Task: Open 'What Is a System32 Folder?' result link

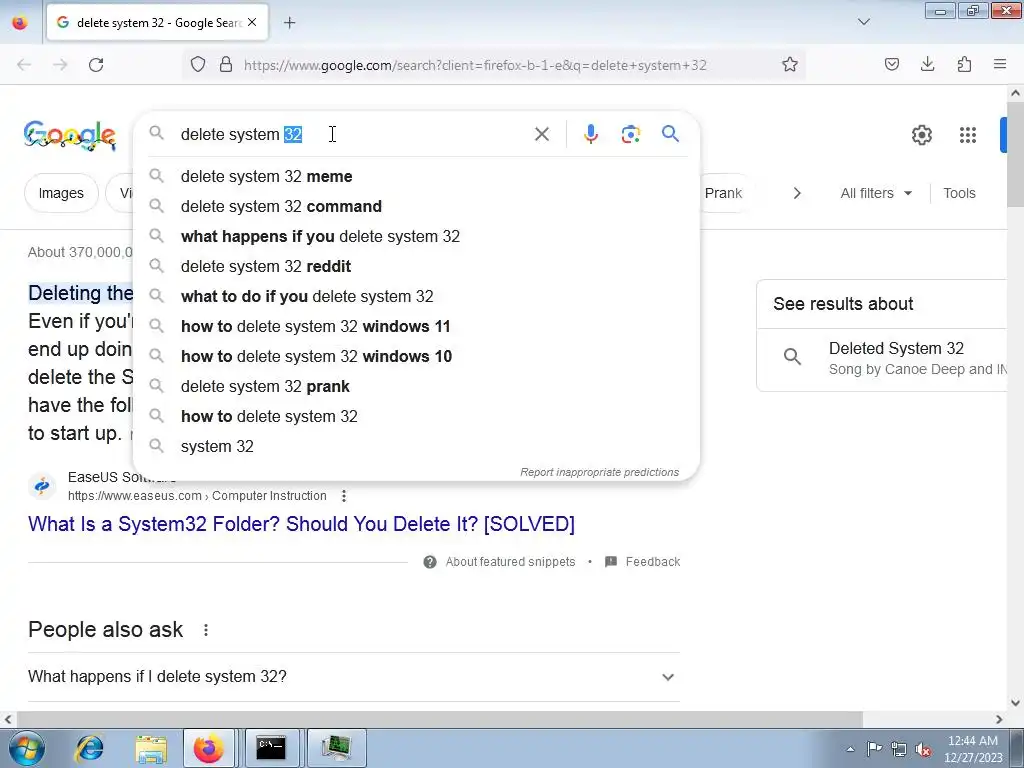Action: [x=301, y=524]
